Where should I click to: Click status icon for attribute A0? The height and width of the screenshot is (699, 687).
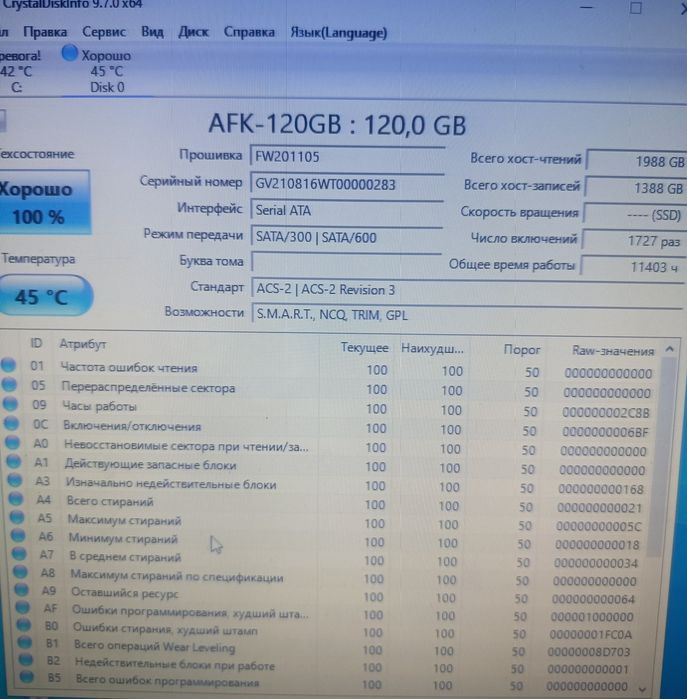(x=12, y=442)
